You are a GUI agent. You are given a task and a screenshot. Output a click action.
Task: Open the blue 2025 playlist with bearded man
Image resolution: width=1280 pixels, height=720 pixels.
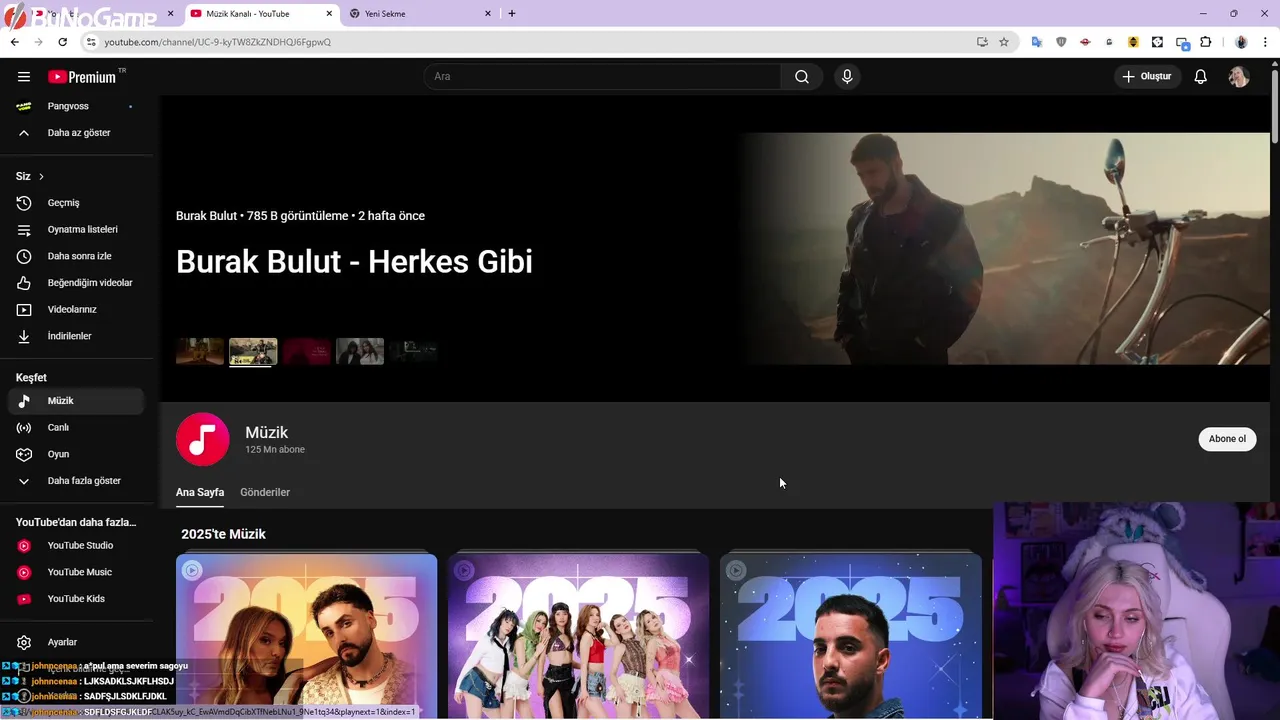pyautogui.click(x=851, y=636)
